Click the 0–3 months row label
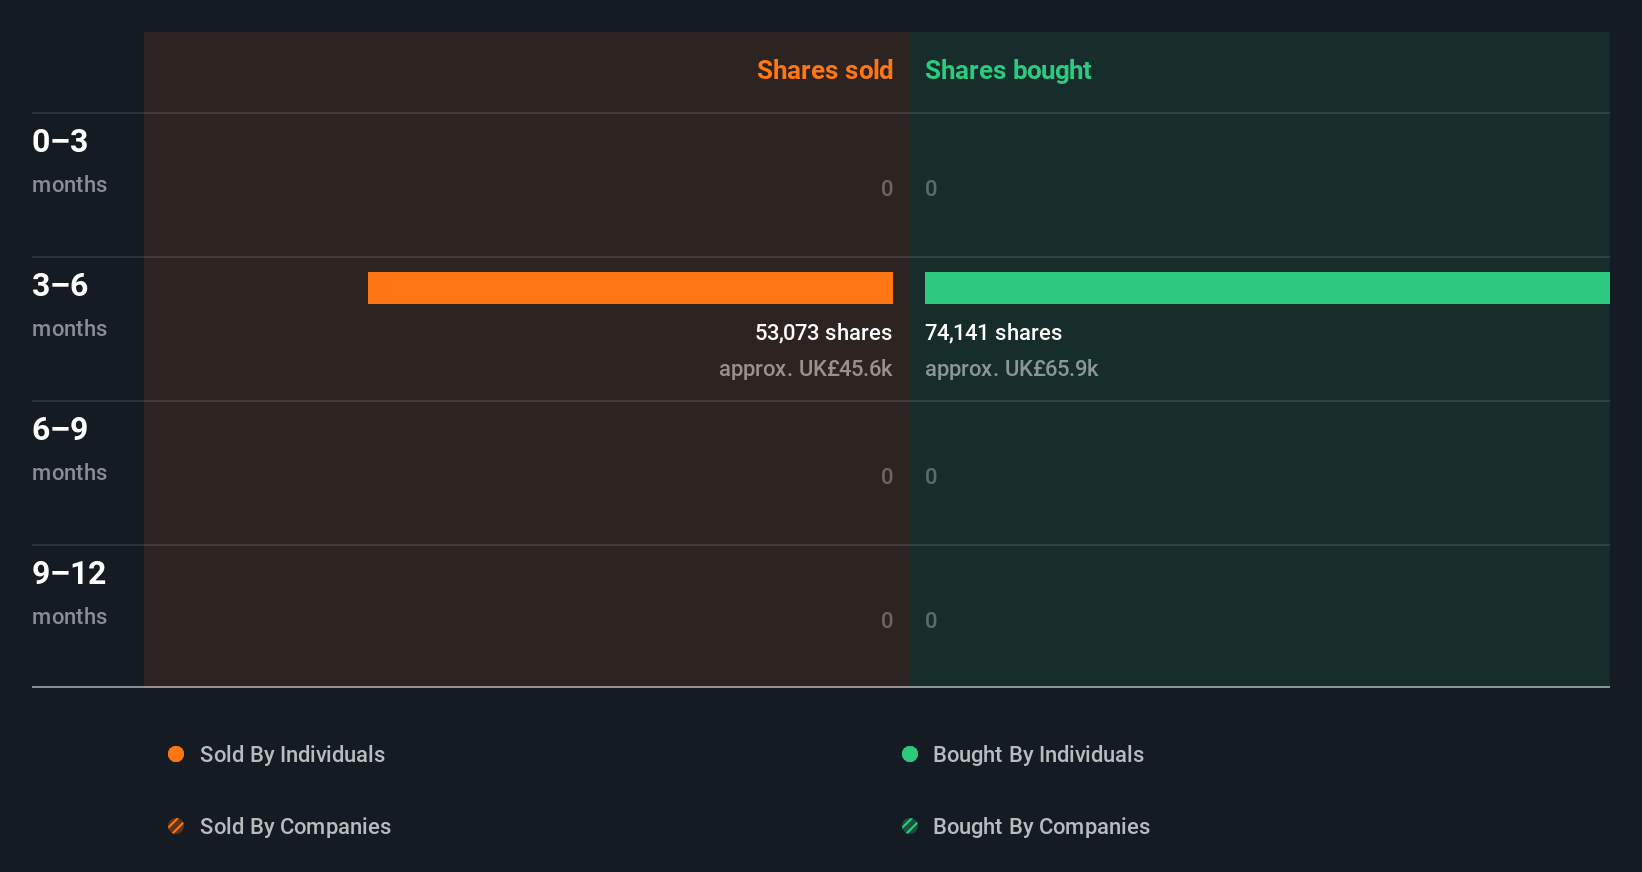1642x872 pixels. (x=69, y=161)
